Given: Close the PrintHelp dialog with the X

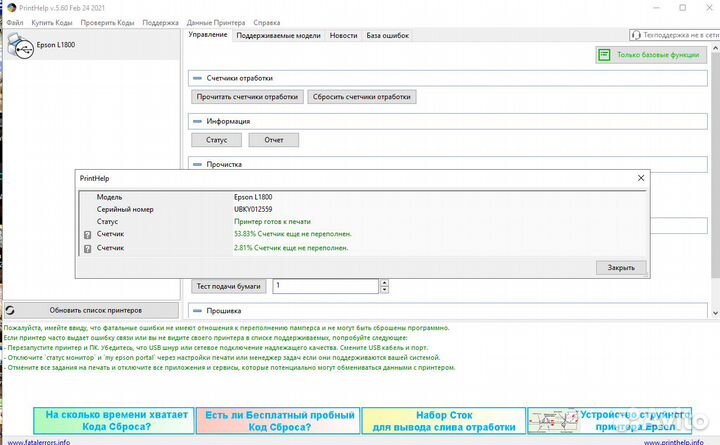Looking at the screenshot, I should tap(641, 177).
